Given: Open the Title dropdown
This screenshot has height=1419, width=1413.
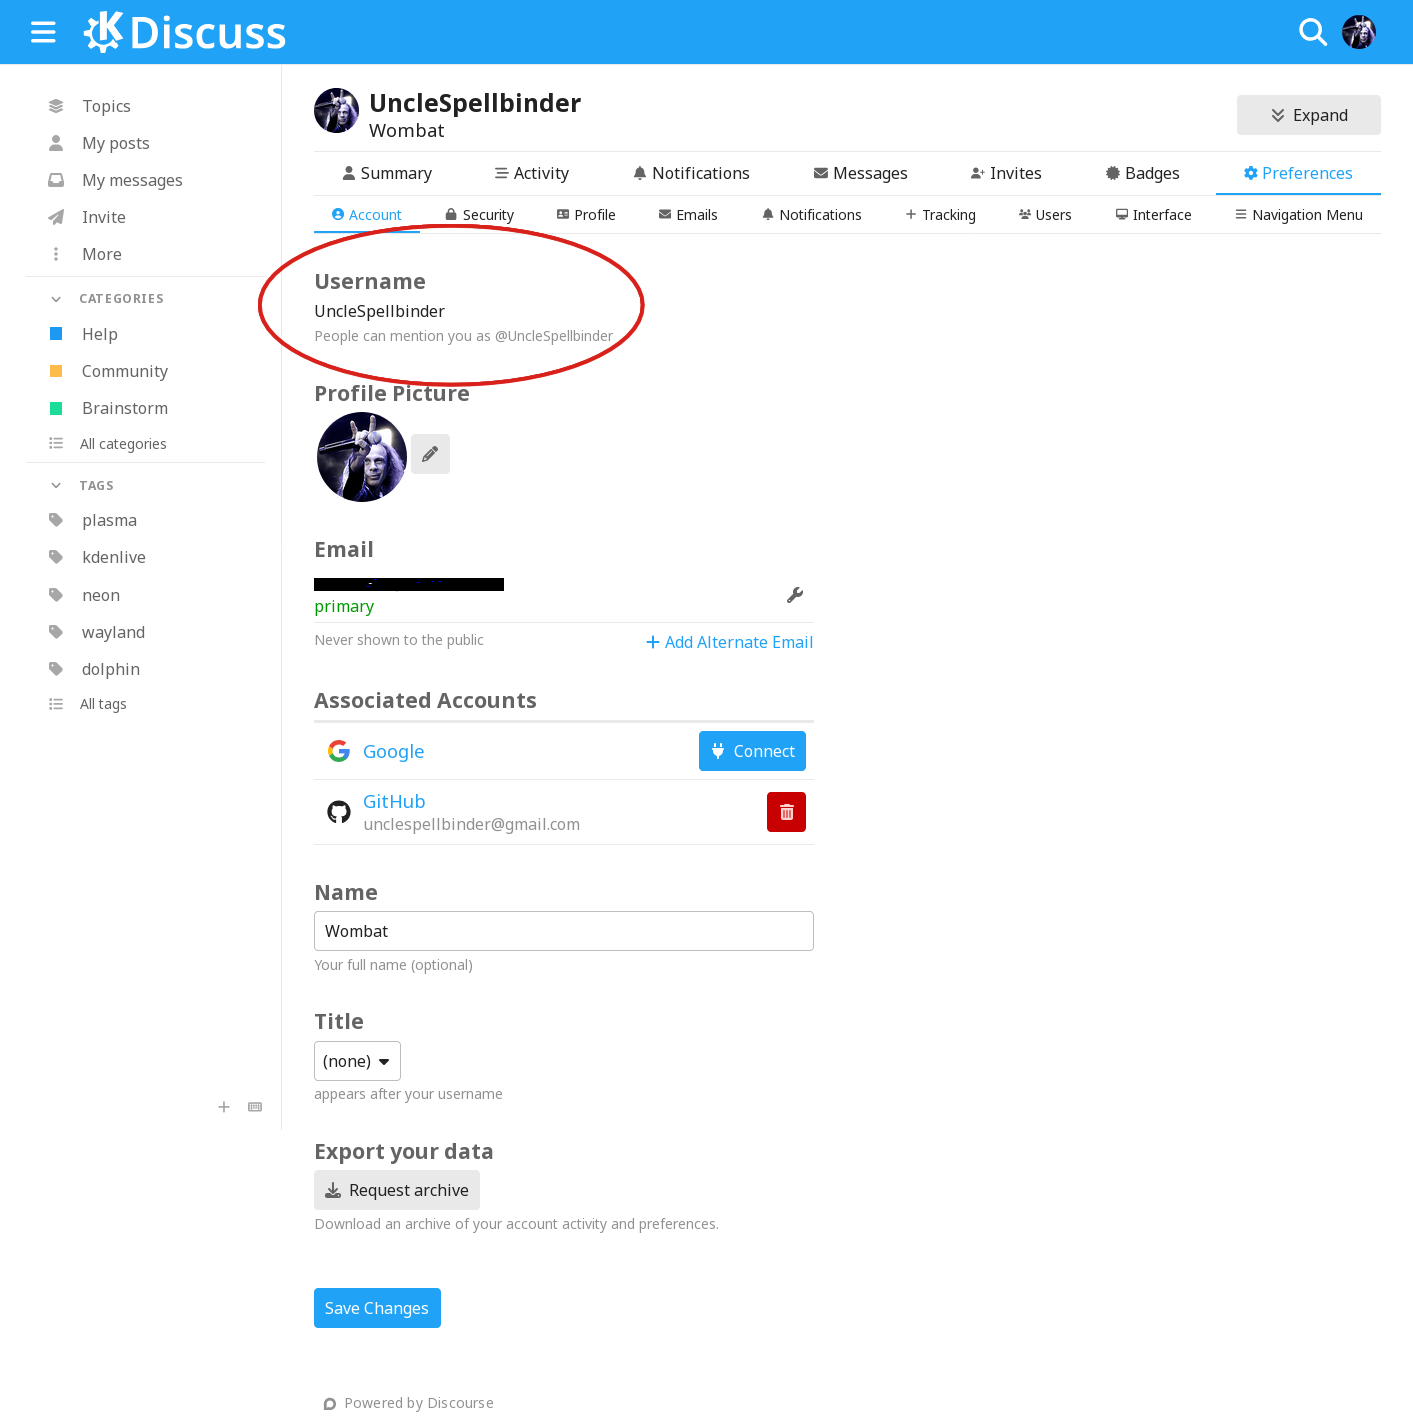Looking at the screenshot, I should click(357, 1061).
